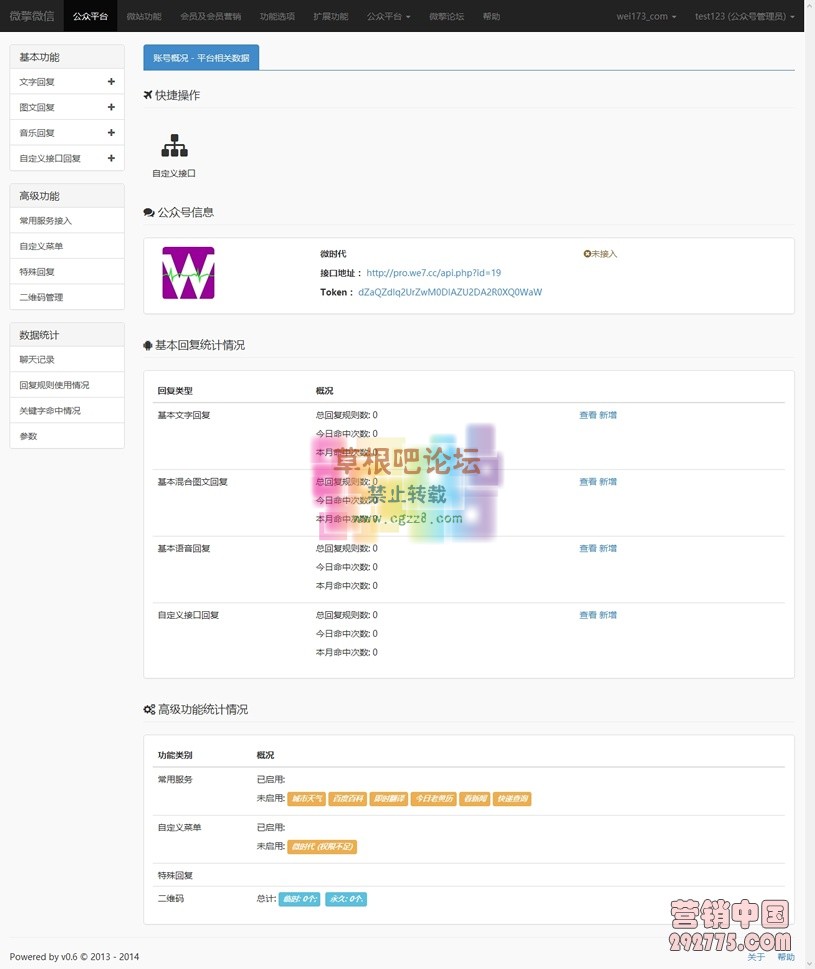Screen dimensions: 815x969
Task: Click 查看 for 基本文字回复
Action: coord(585,414)
